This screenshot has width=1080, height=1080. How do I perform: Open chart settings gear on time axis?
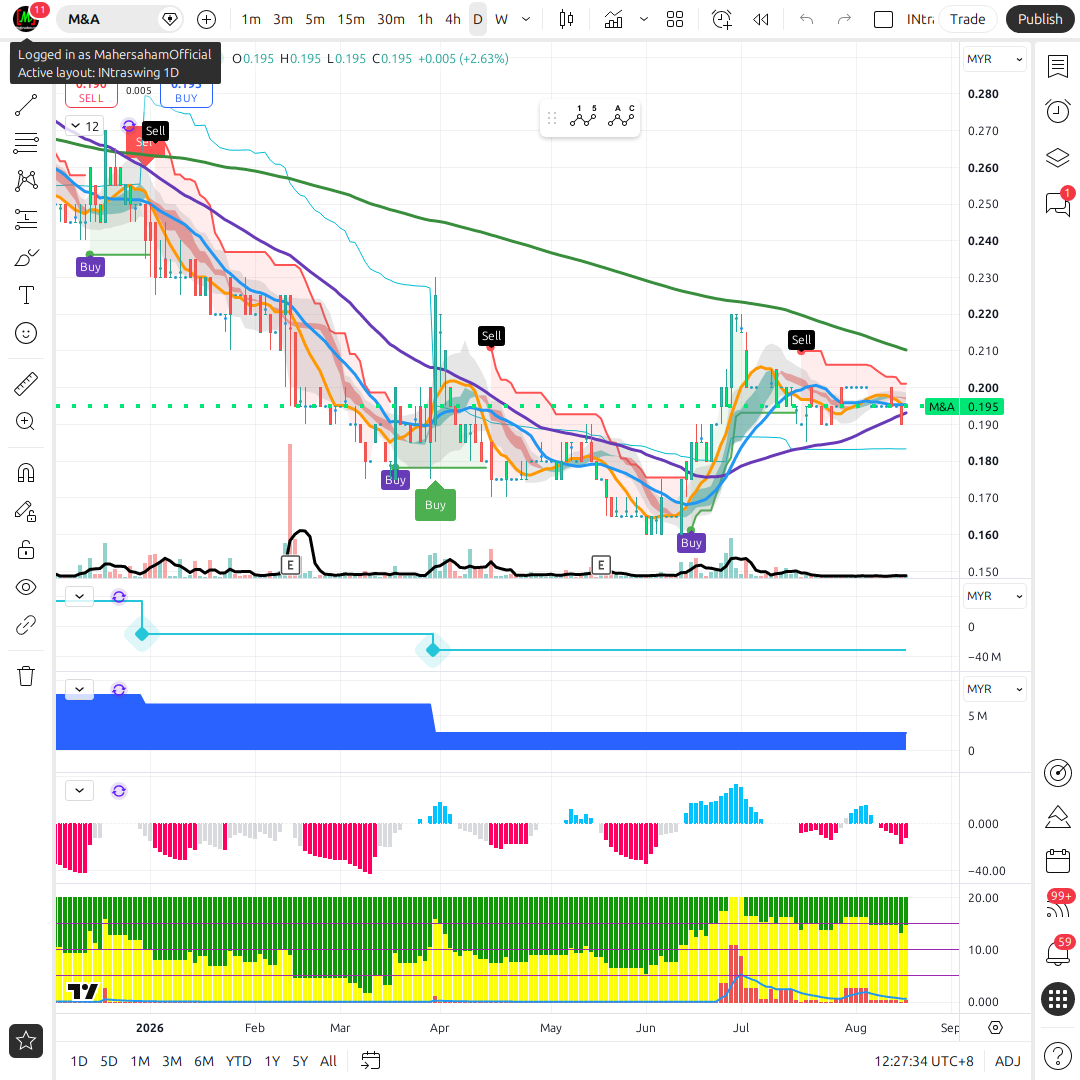point(995,1028)
